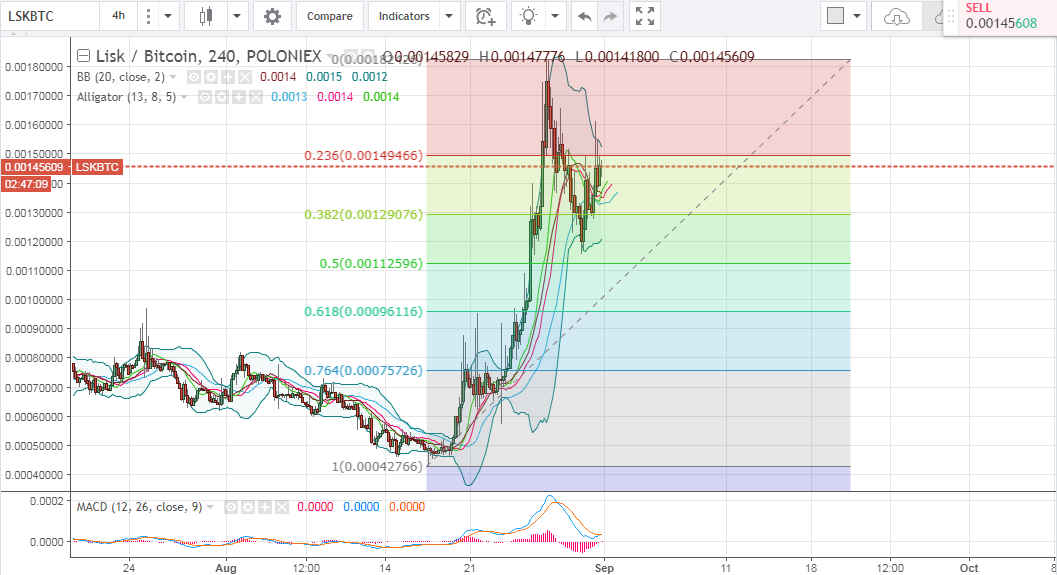Click the plus icon next to Alligator indicator

[x=239, y=97]
